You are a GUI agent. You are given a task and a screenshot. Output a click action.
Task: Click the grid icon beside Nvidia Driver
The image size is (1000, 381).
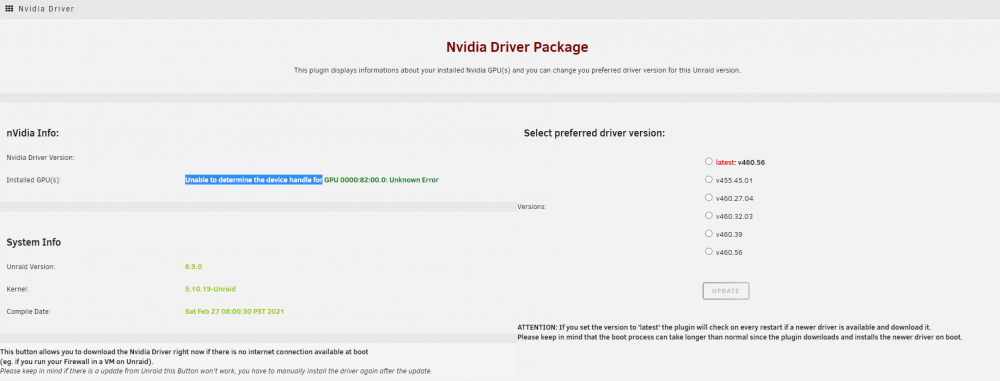[x=9, y=9]
